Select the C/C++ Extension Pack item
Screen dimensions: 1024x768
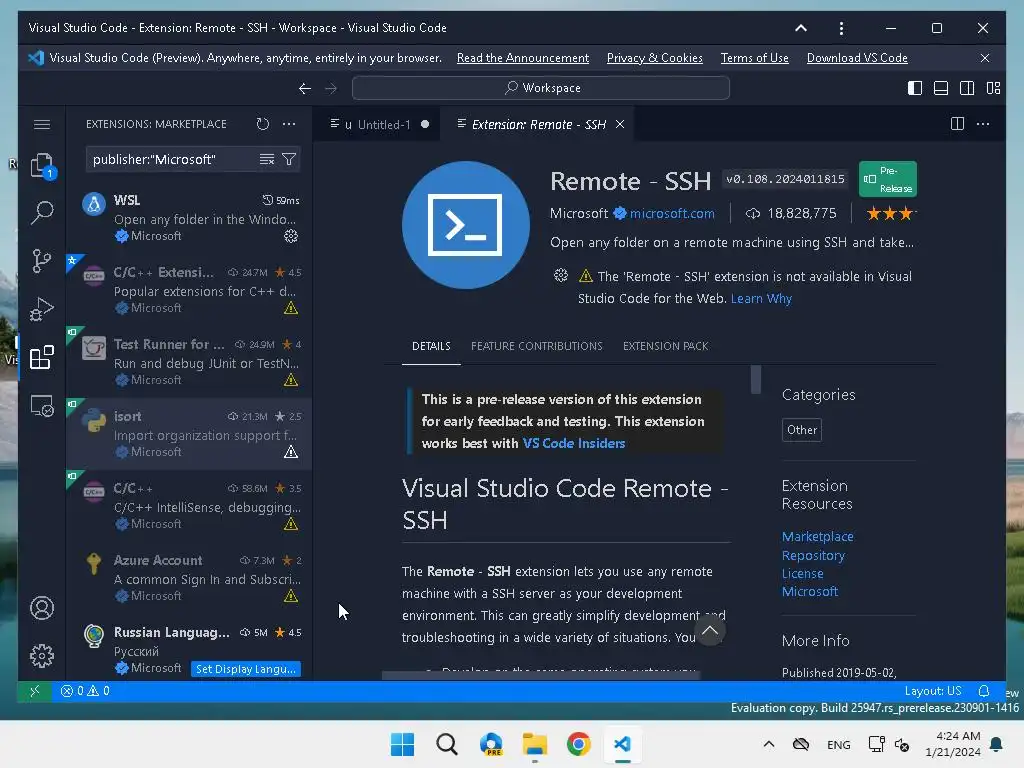point(189,290)
